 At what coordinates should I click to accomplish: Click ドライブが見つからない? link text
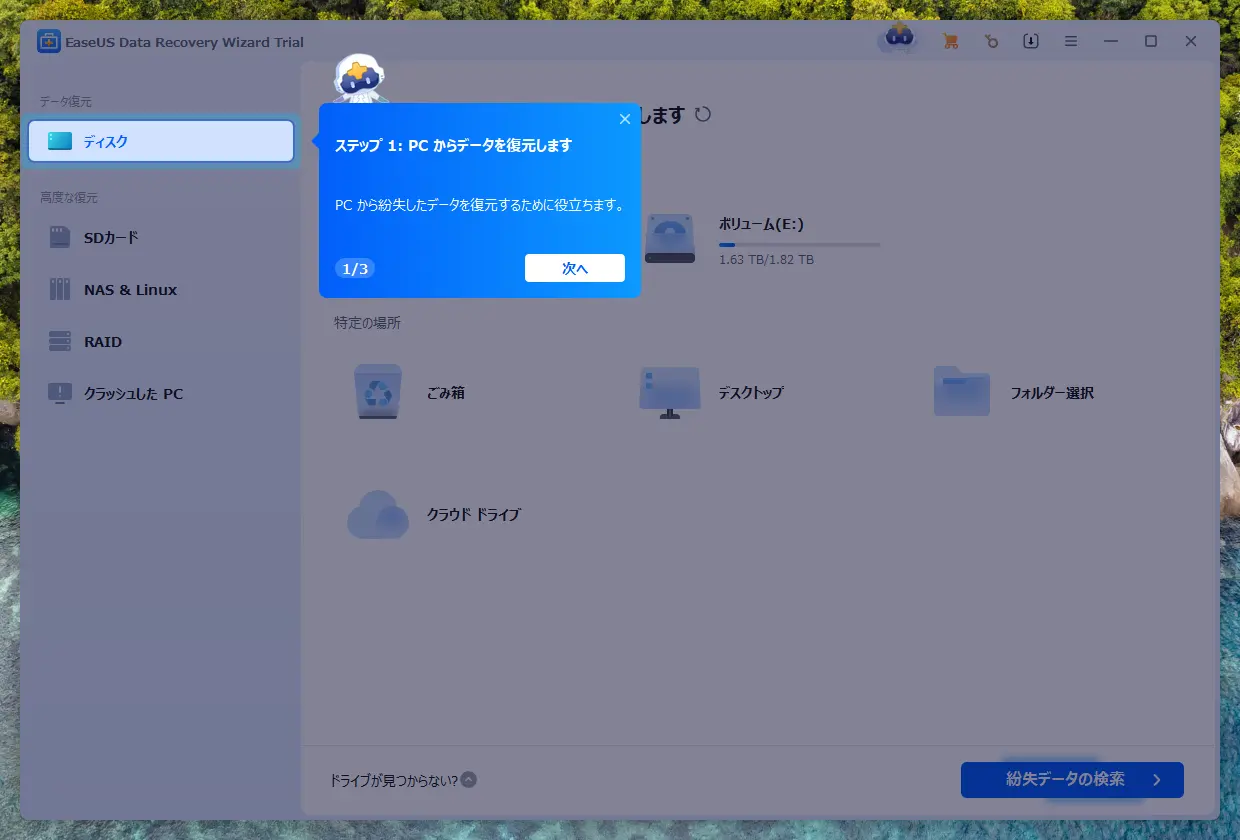[394, 780]
